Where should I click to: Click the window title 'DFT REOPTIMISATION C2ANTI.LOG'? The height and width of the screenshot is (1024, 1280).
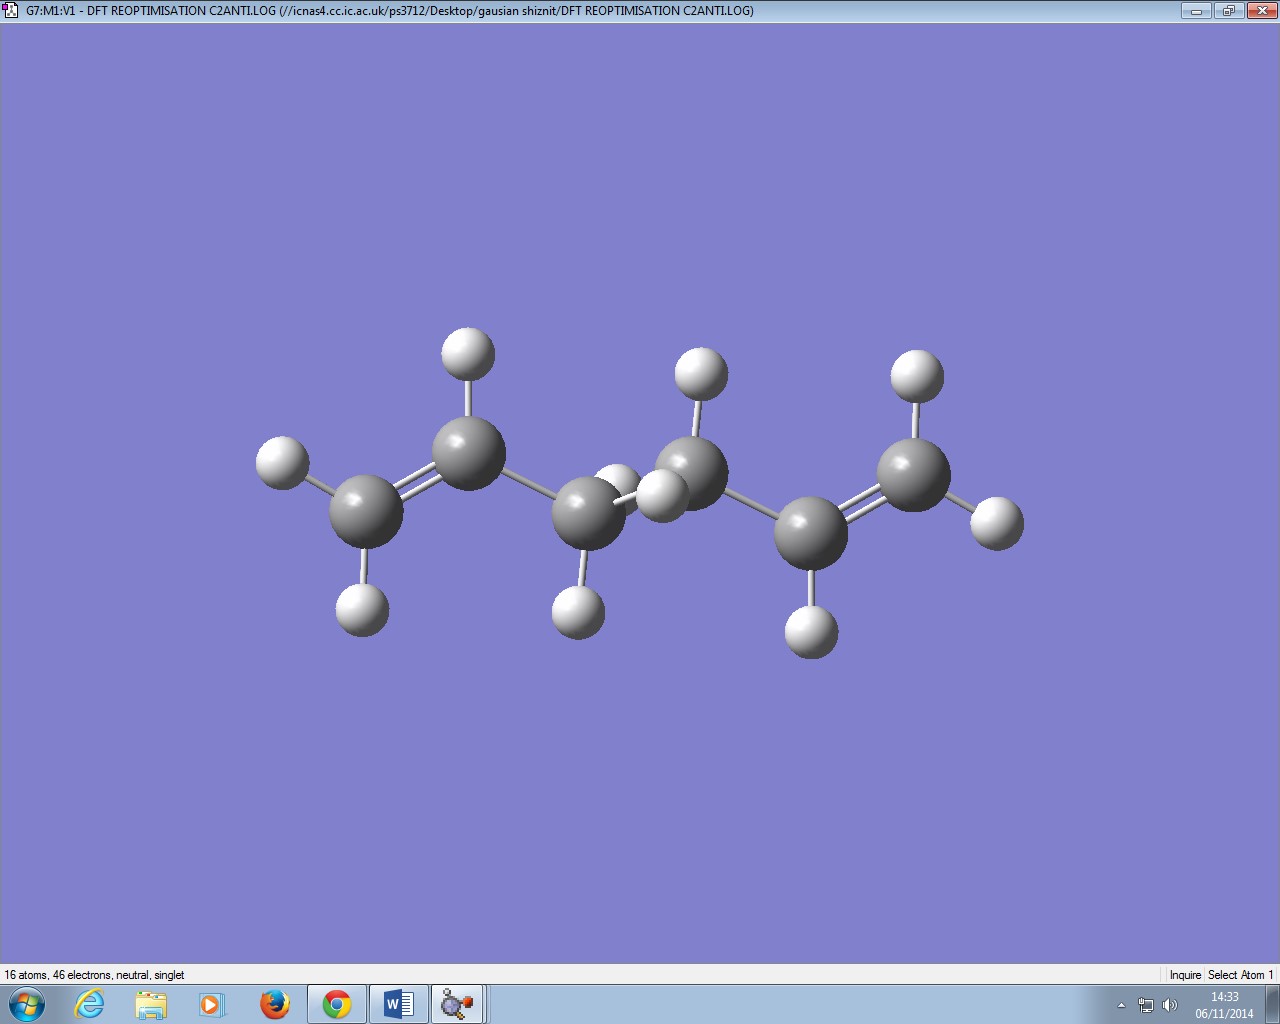[390, 11]
